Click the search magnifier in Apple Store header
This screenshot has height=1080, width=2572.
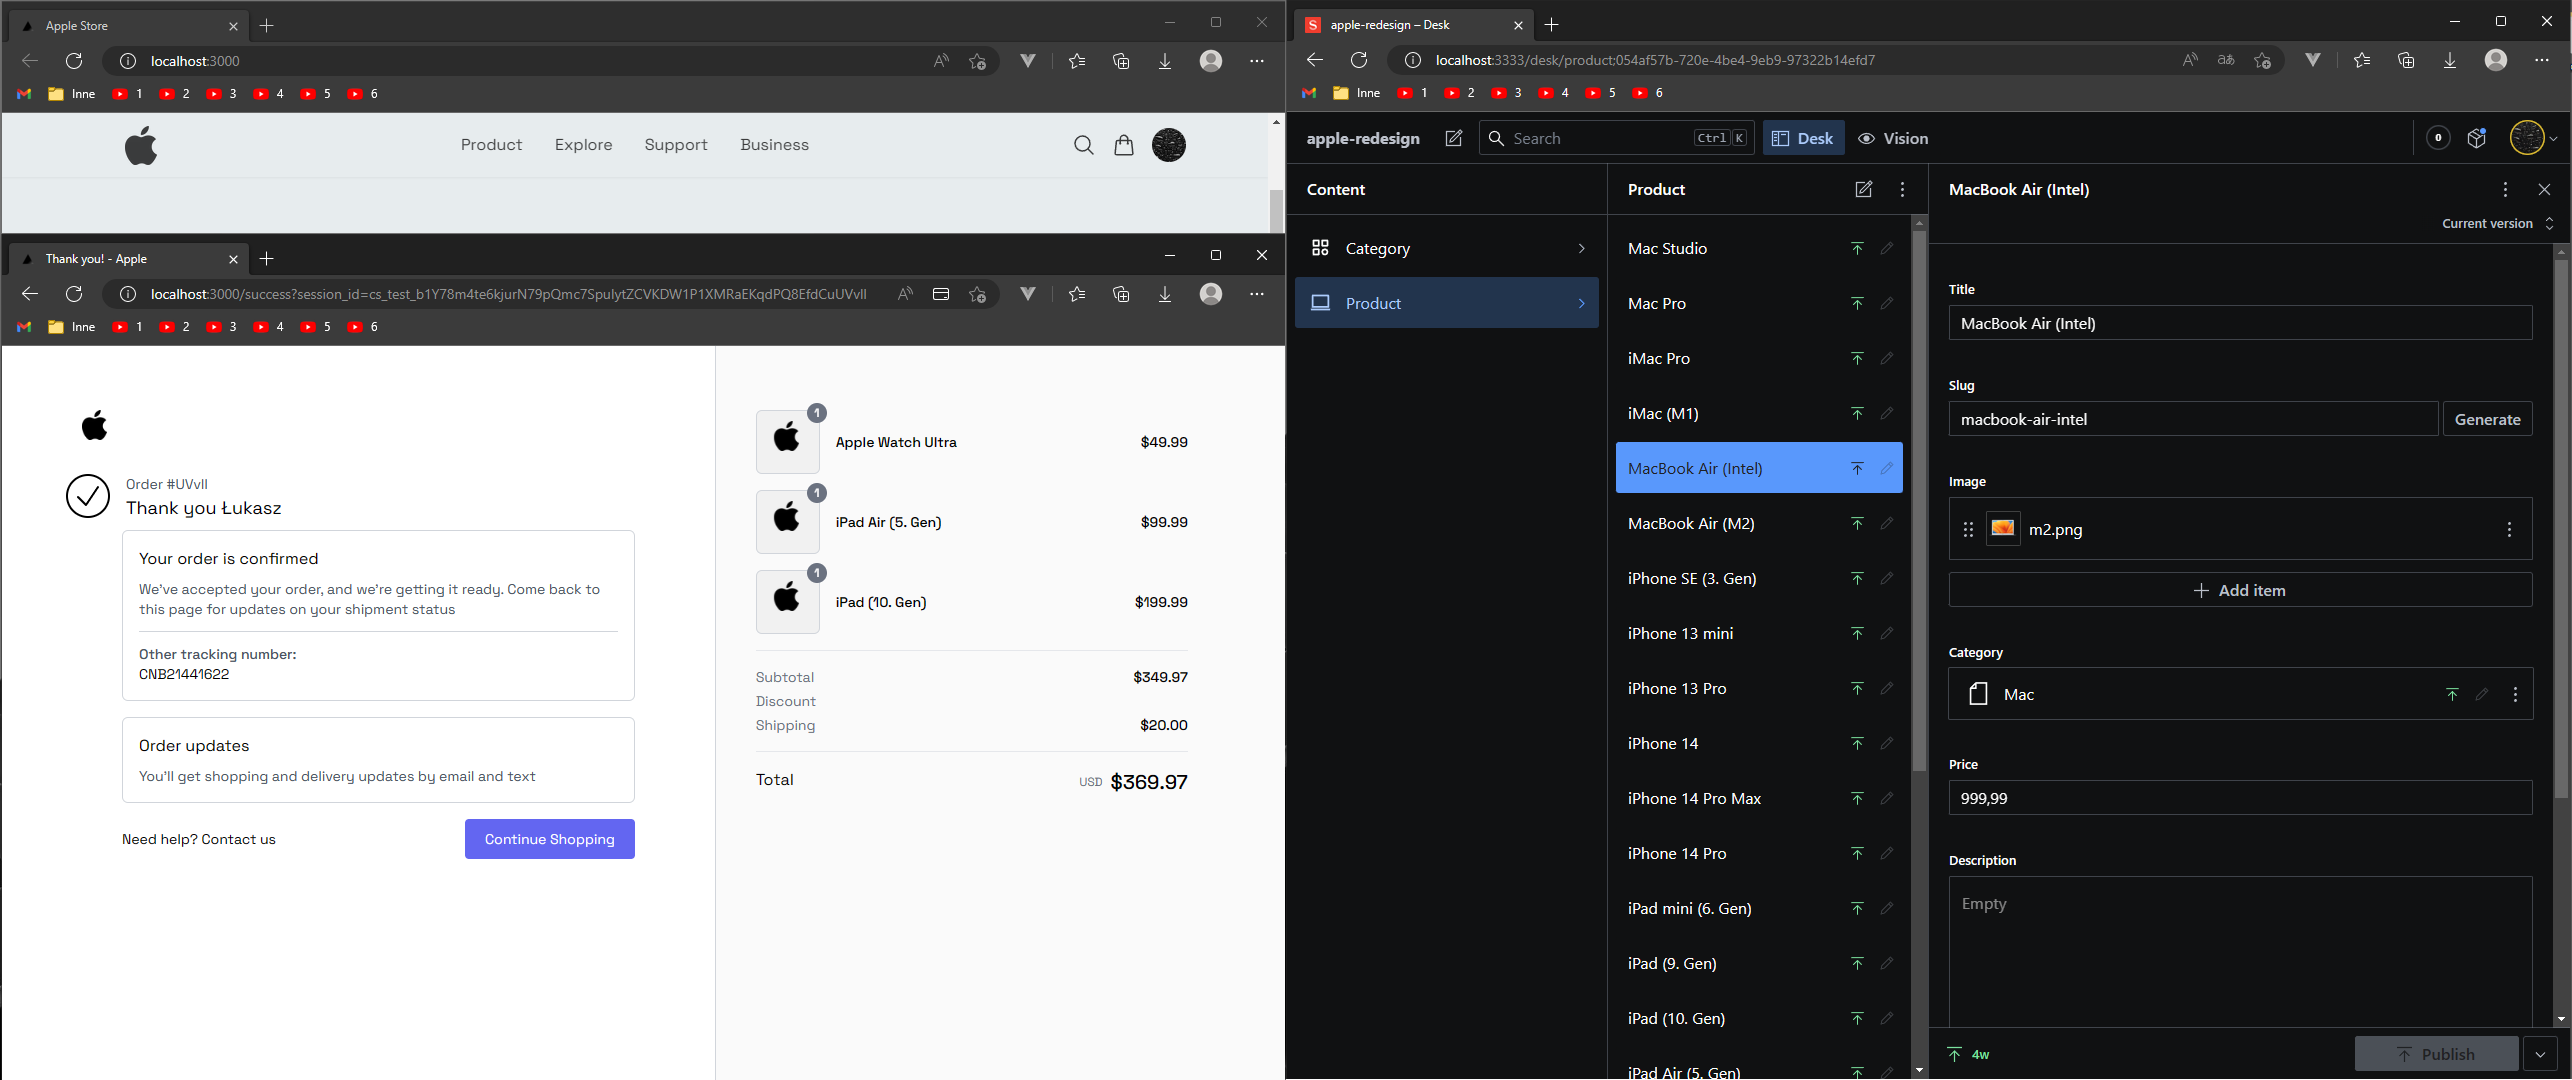[x=1083, y=145]
